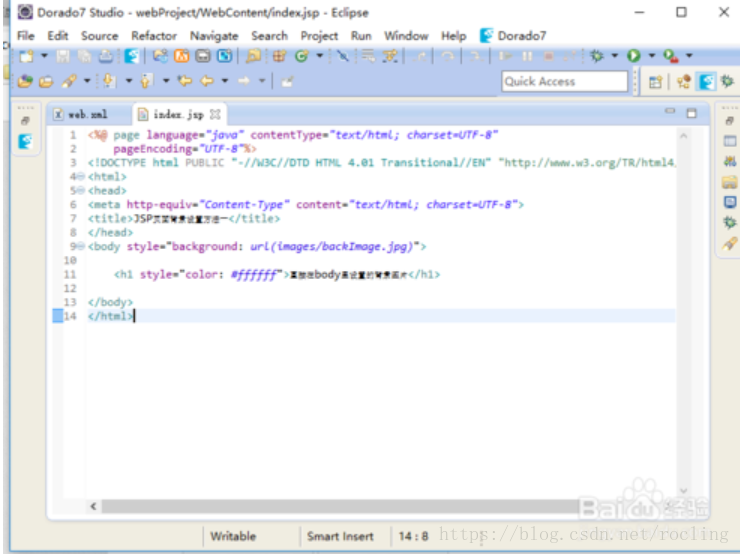Click the New Java Class icon
Image resolution: width=740 pixels, height=554 pixels.
(x=301, y=56)
